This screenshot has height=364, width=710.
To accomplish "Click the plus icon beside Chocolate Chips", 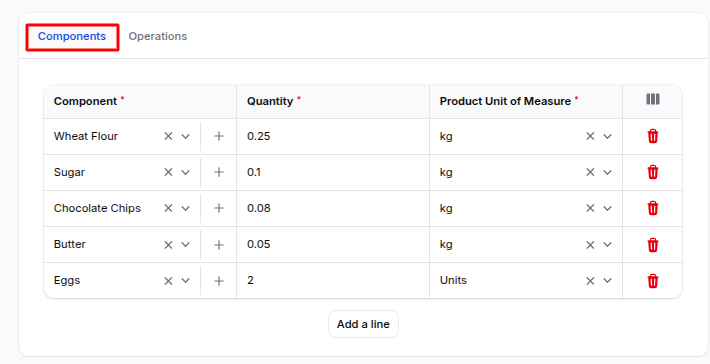I will (x=219, y=208).
